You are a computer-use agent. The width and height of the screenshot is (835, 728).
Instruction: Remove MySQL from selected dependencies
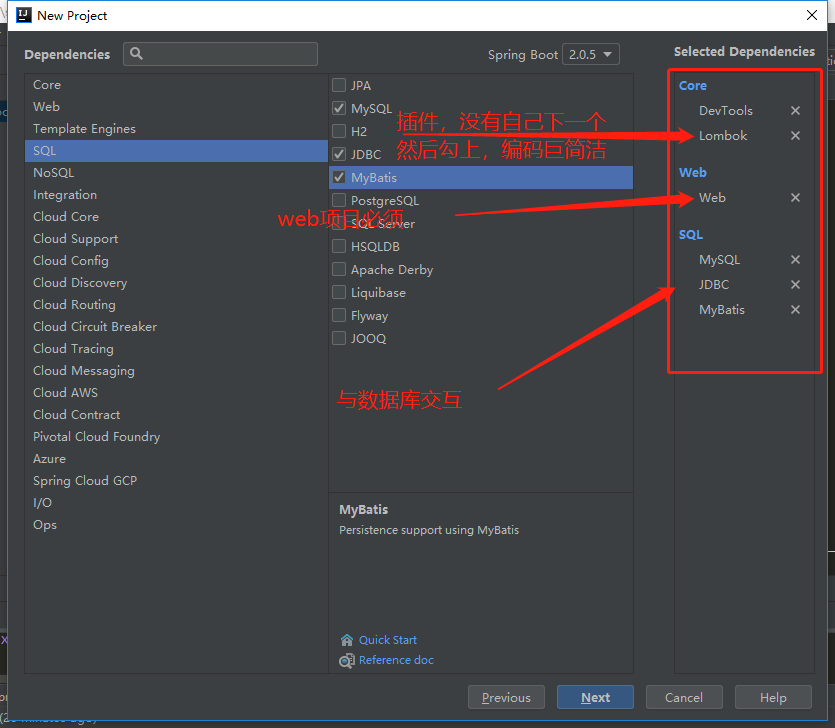tap(795, 259)
